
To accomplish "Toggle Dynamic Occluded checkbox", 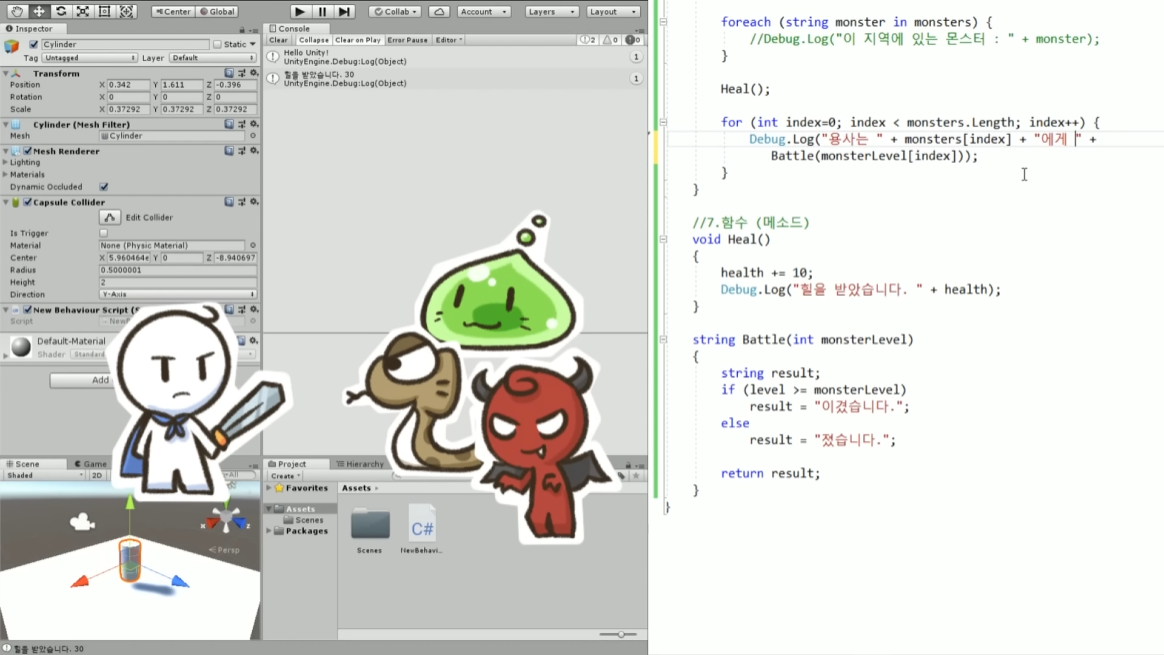I will (x=103, y=187).
